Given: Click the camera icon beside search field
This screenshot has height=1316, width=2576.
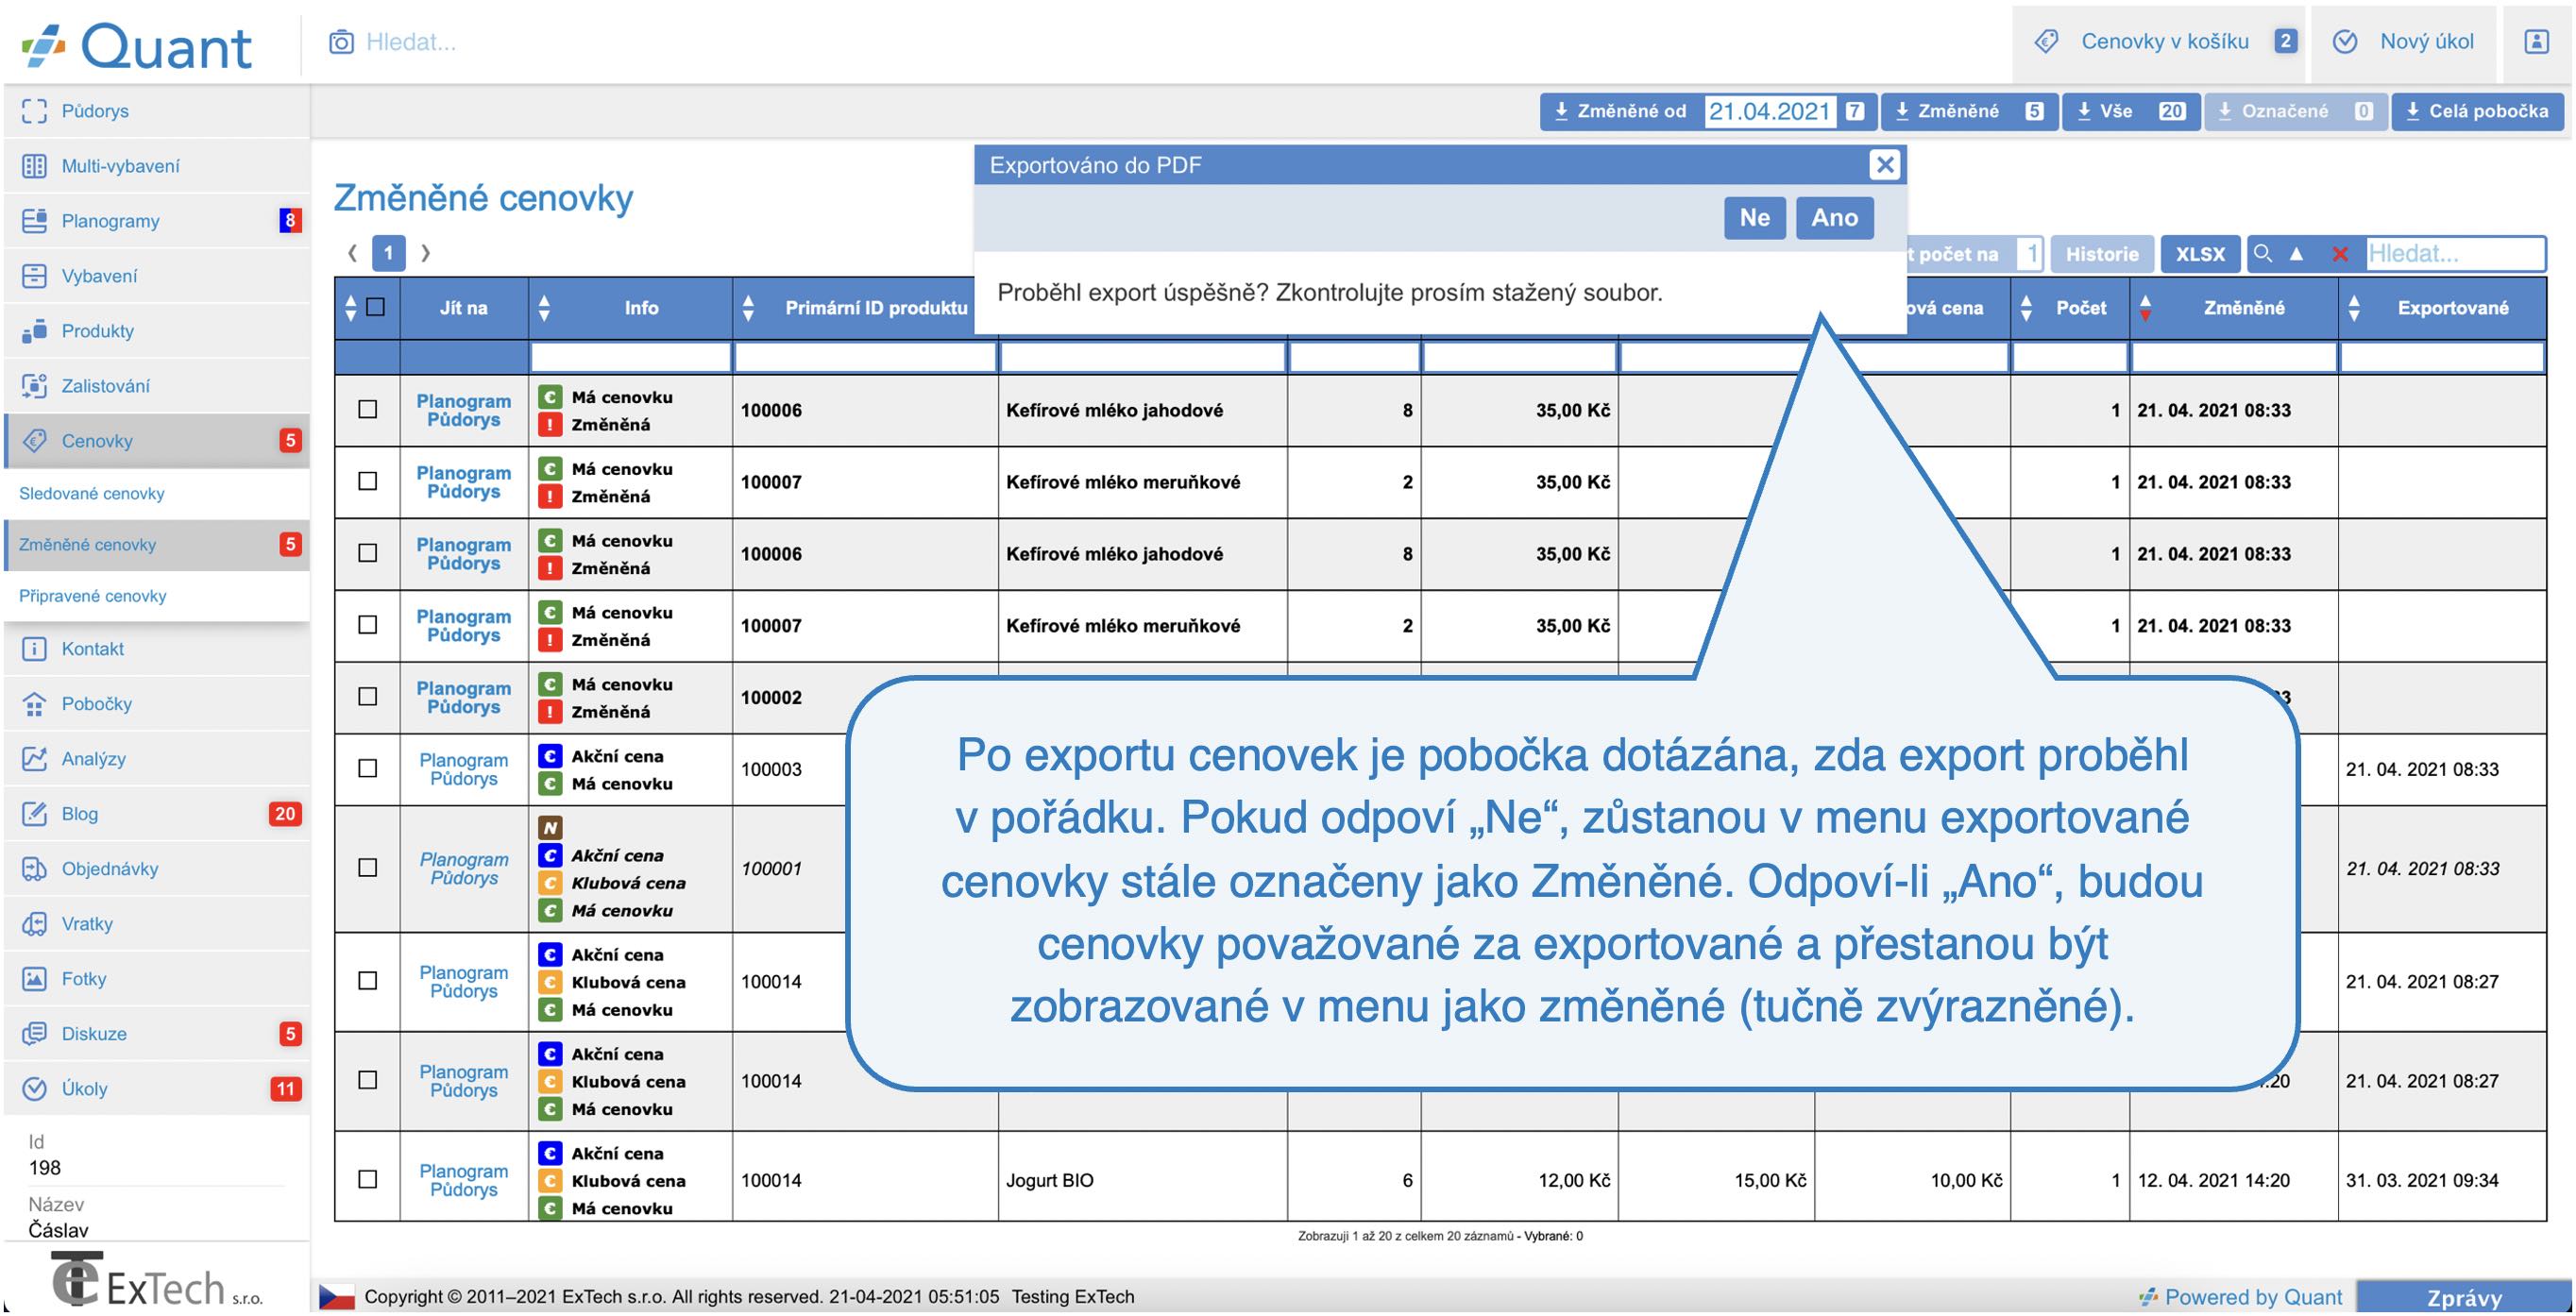Looking at the screenshot, I should 342,42.
